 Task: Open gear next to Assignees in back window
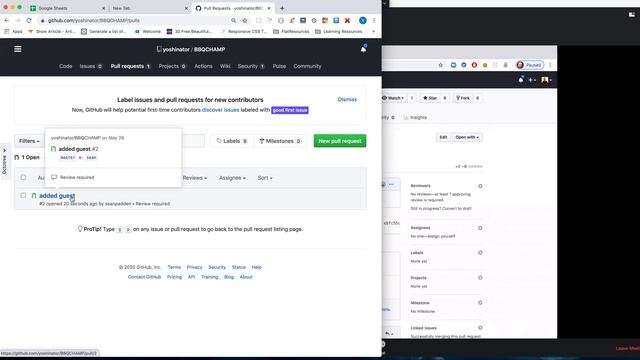point(480,228)
